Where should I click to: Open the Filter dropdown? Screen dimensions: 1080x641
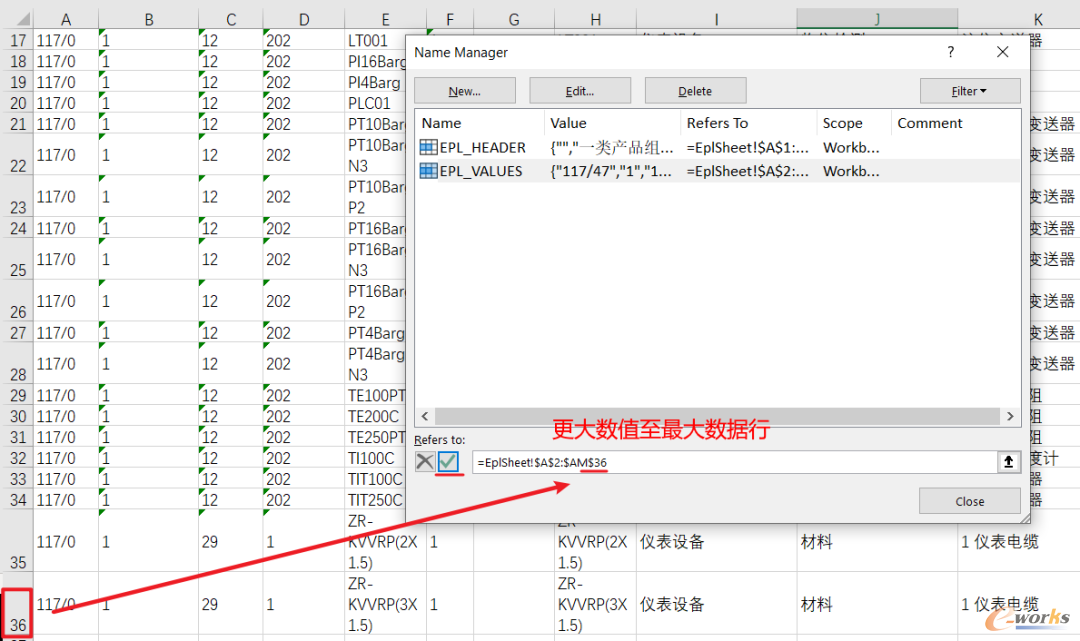click(x=970, y=91)
